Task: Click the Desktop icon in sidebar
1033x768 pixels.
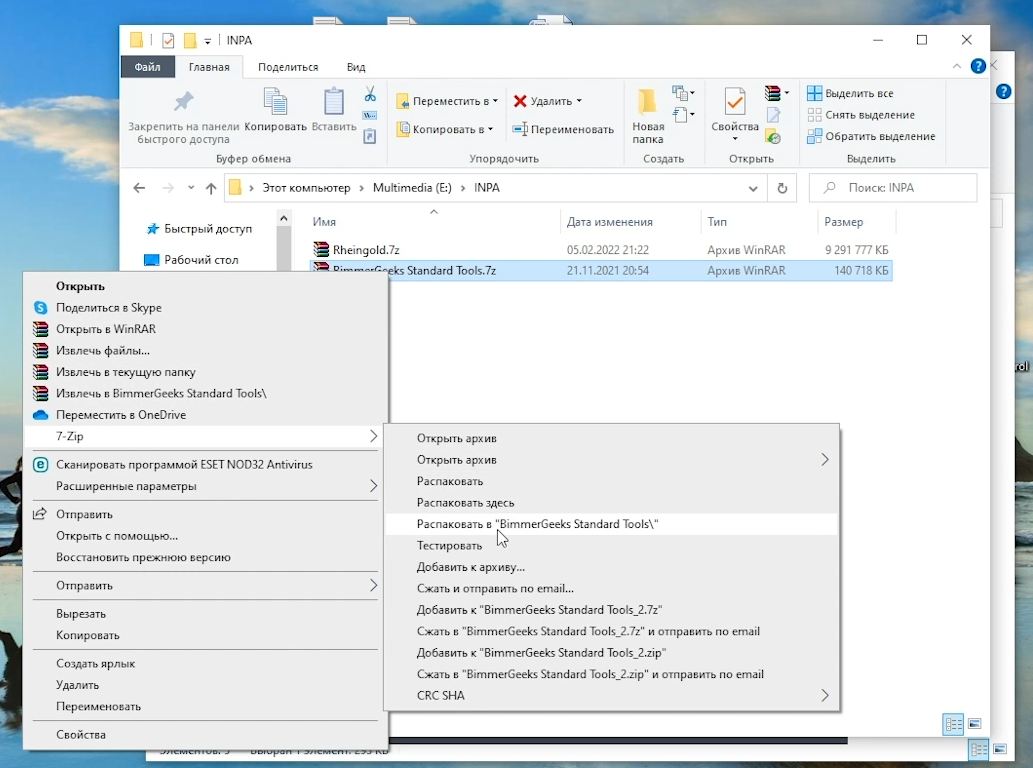Action: coord(152,260)
